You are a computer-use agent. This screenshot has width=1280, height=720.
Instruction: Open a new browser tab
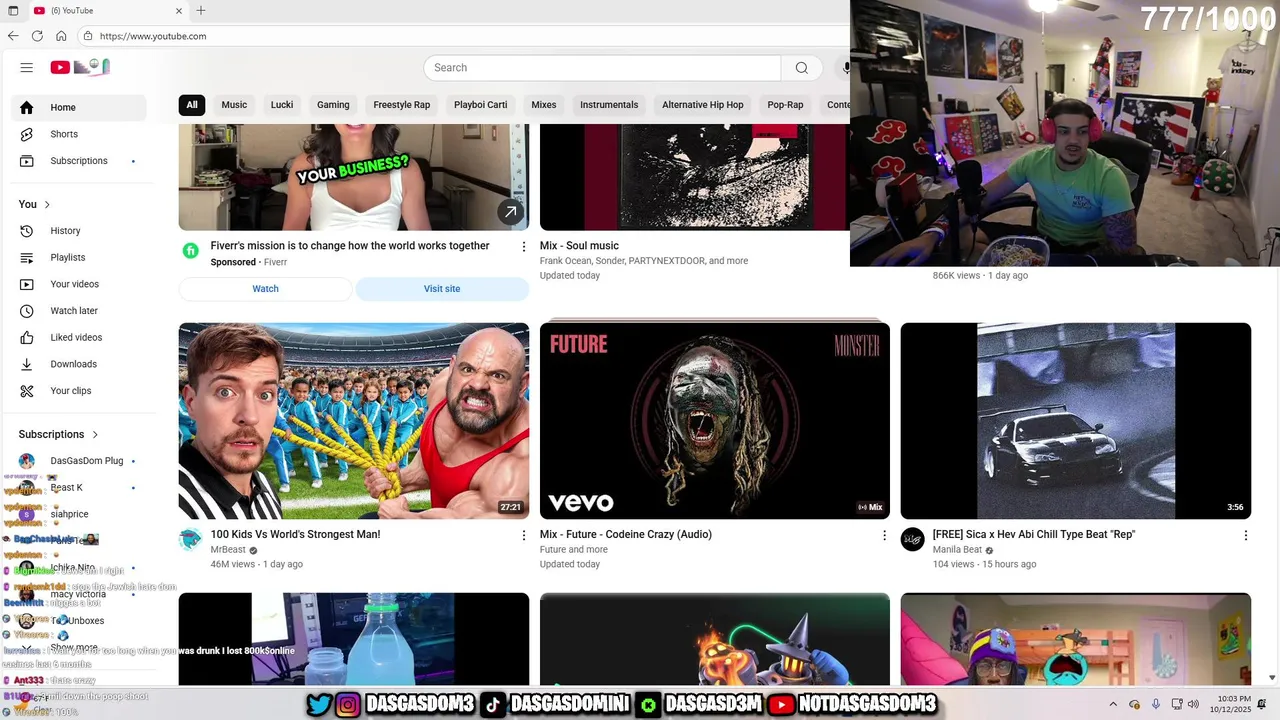coord(201,10)
